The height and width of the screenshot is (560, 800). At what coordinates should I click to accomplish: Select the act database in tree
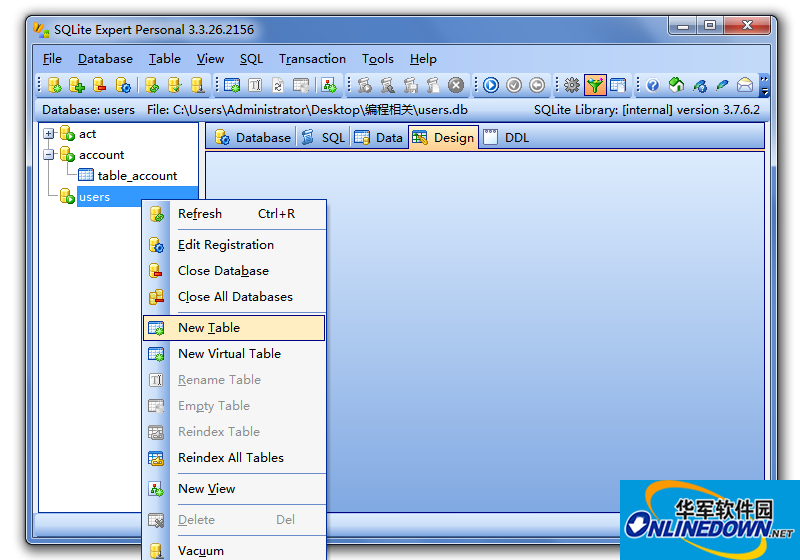tap(87, 134)
